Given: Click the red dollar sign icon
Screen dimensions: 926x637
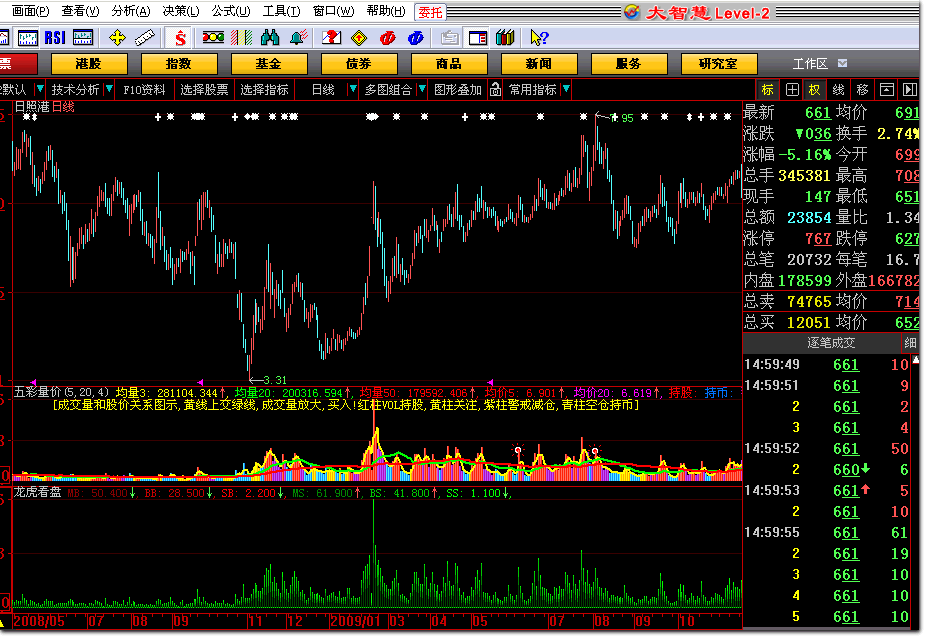Looking at the screenshot, I should point(181,38).
